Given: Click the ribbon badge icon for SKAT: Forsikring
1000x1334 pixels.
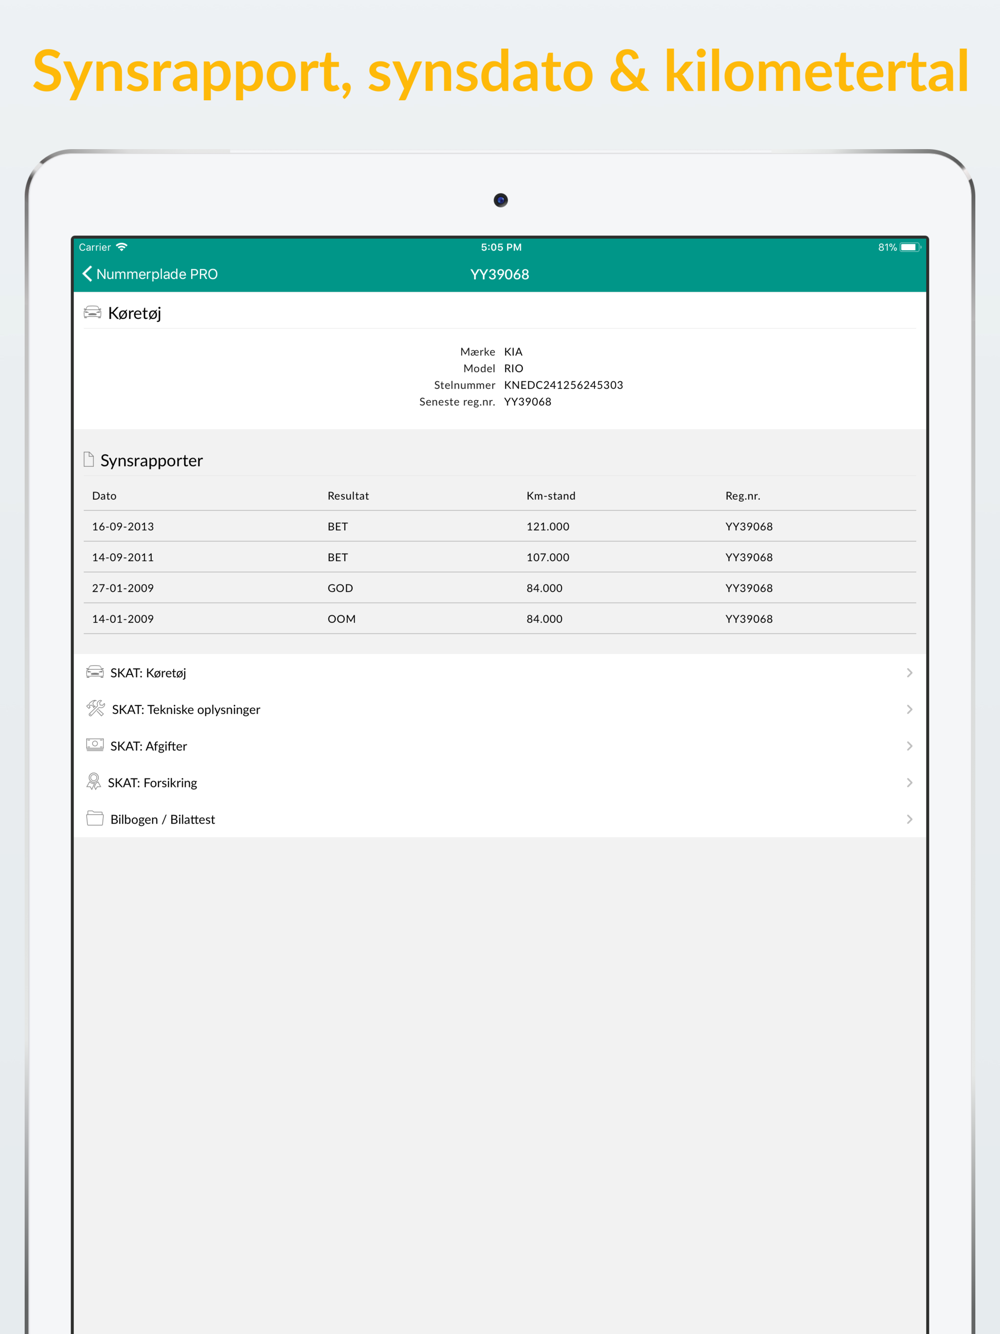Looking at the screenshot, I should coord(94,782).
